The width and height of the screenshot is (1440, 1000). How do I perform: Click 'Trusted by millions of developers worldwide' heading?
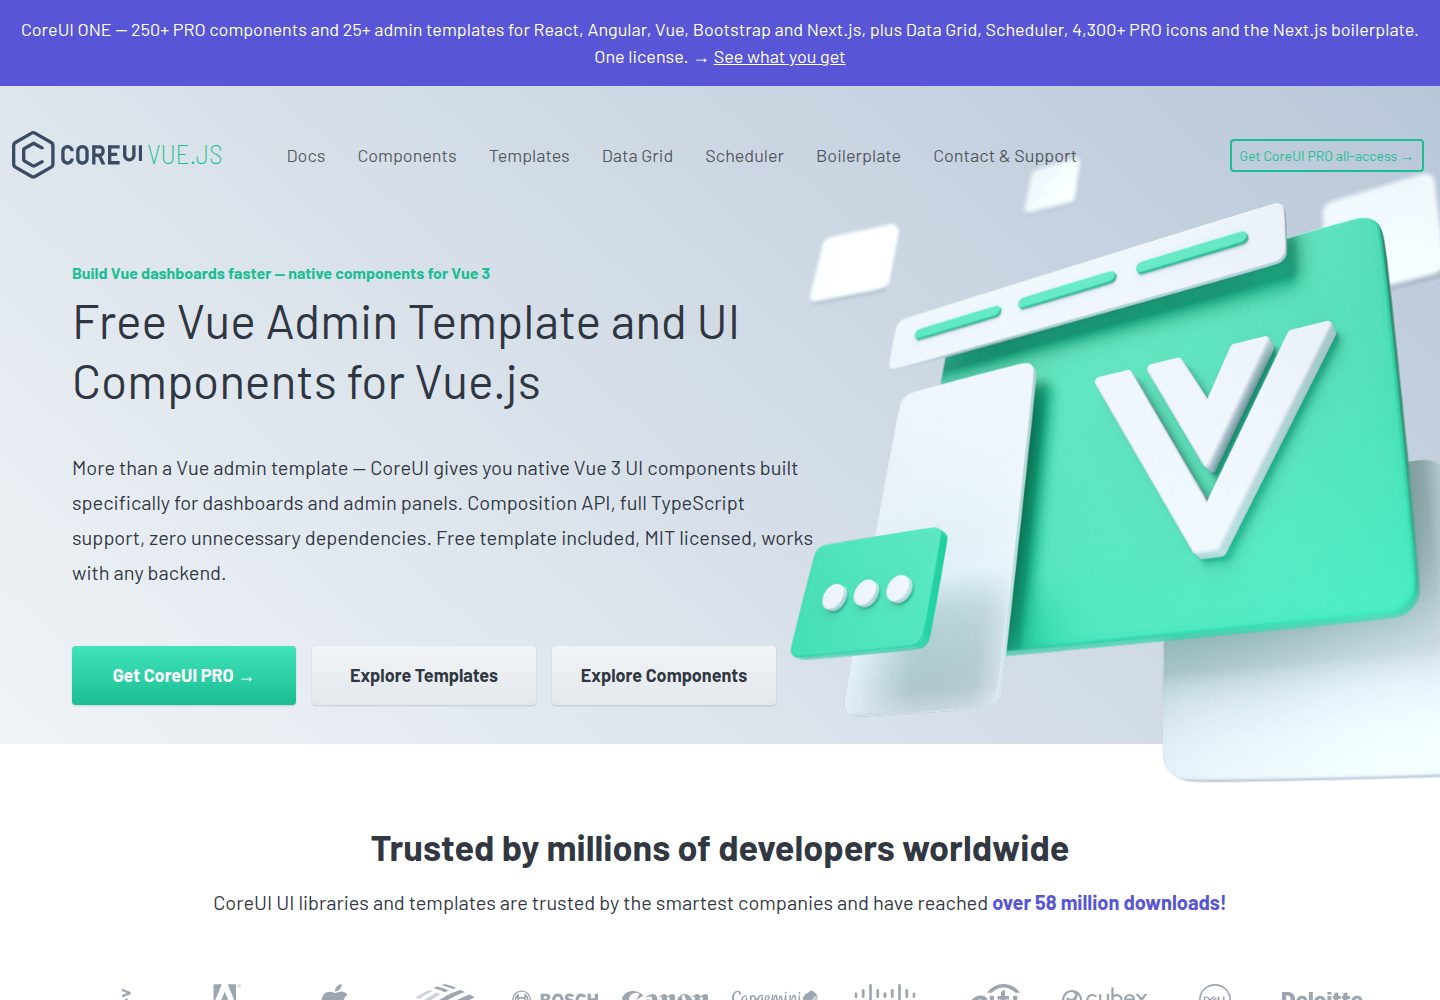pyautogui.click(x=720, y=849)
